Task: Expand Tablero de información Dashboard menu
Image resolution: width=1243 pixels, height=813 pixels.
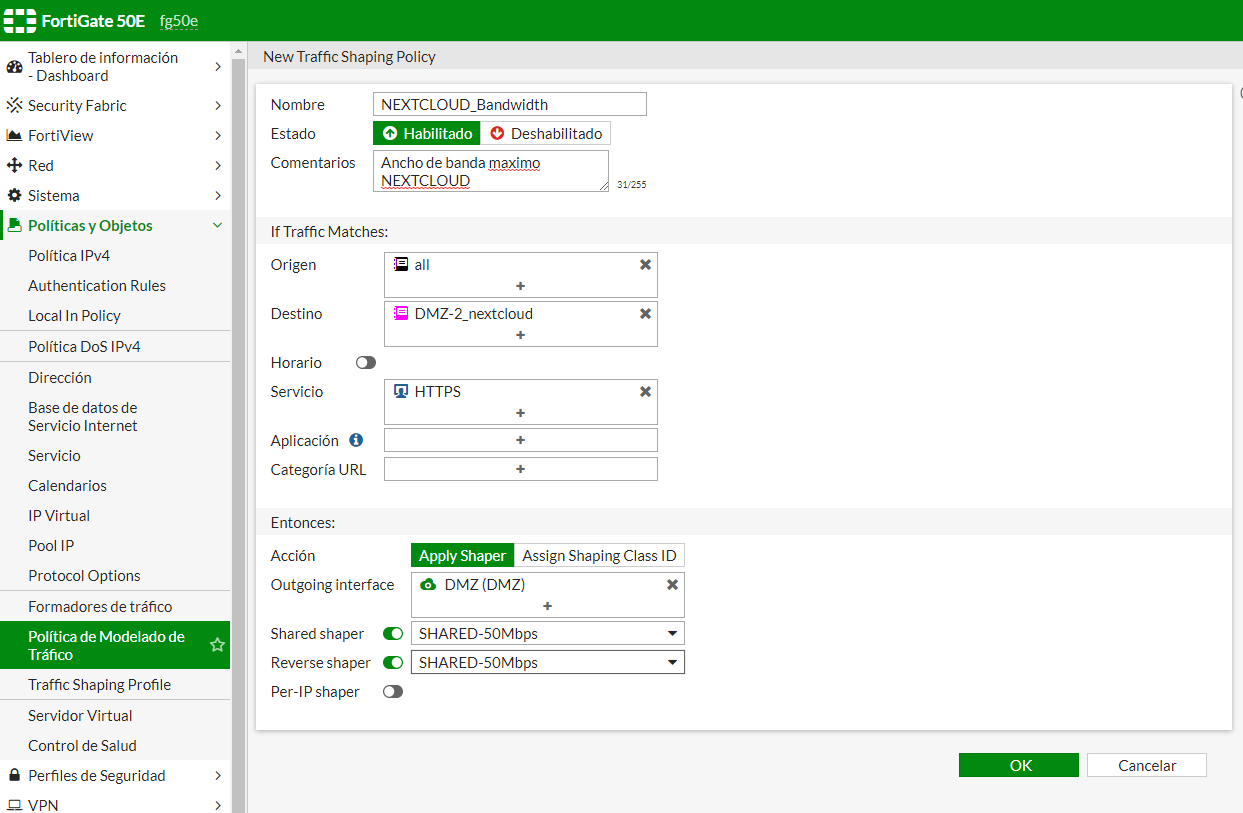Action: tap(218, 67)
